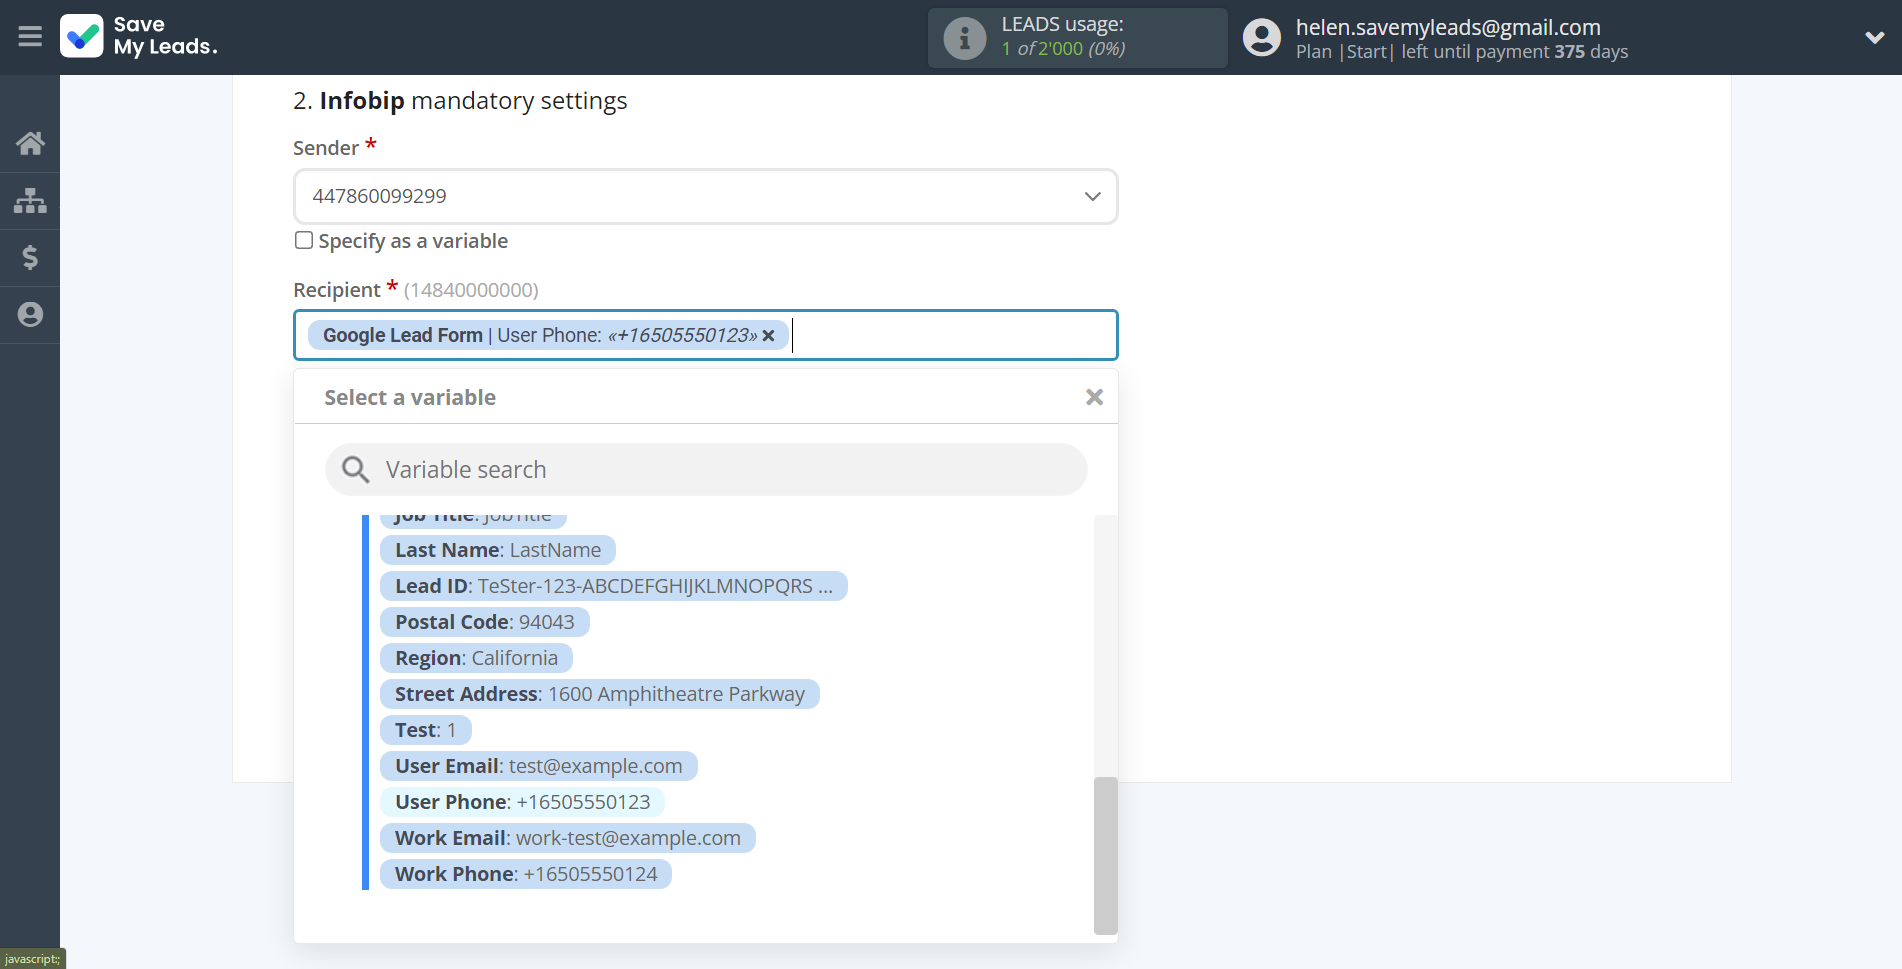
Task: Open the billing dollar sidebar icon
Action: tap(30, 258)
